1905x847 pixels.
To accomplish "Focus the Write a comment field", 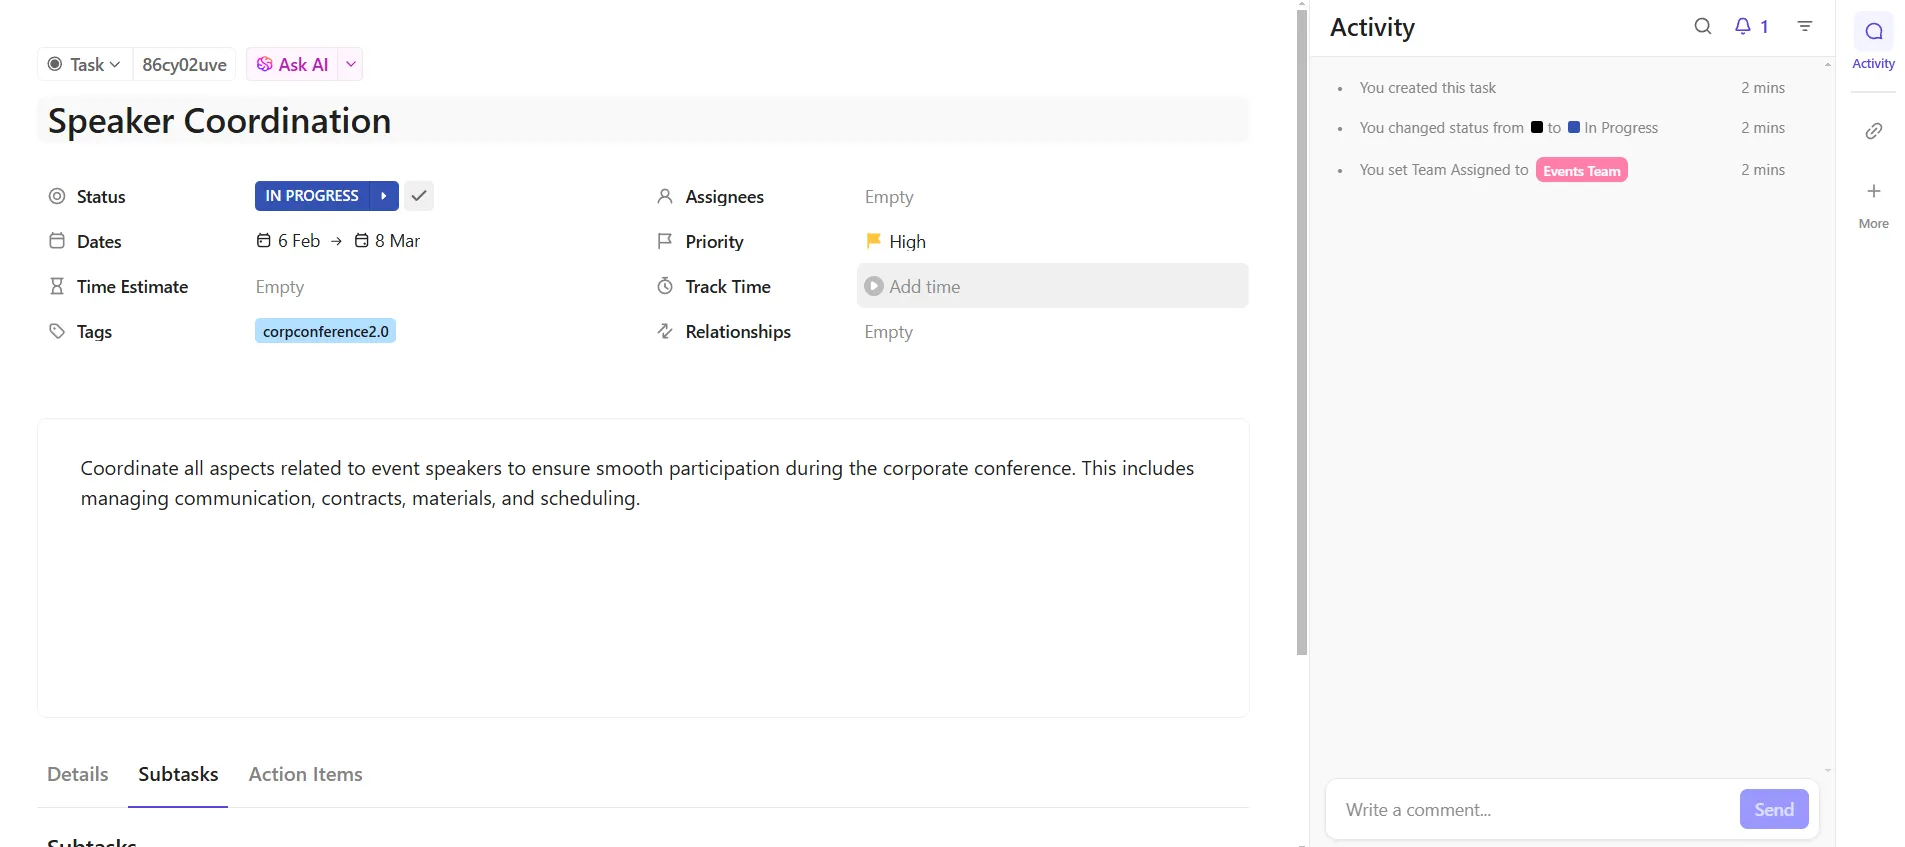I will [x=1532, y=809].
